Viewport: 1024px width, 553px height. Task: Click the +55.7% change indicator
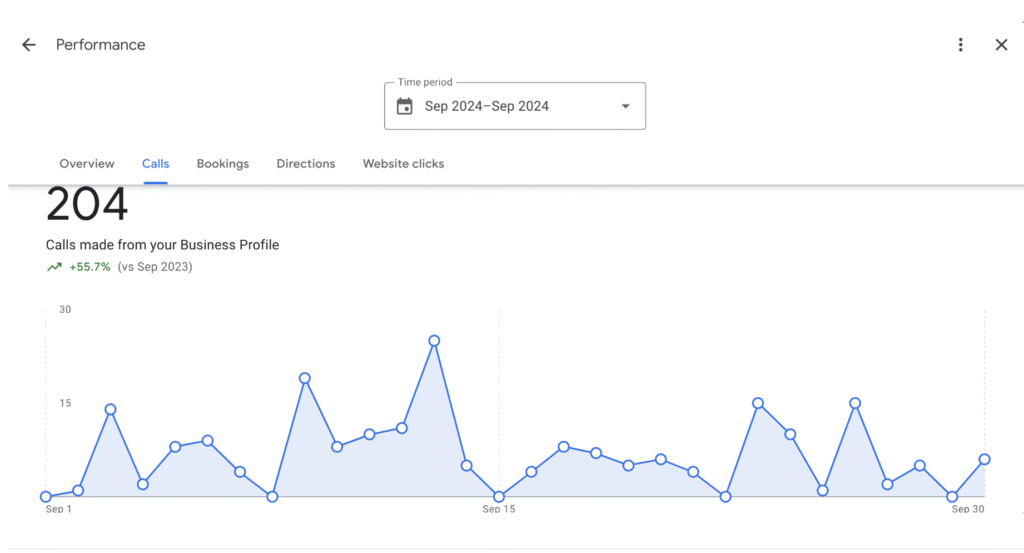tap(89, 266)
